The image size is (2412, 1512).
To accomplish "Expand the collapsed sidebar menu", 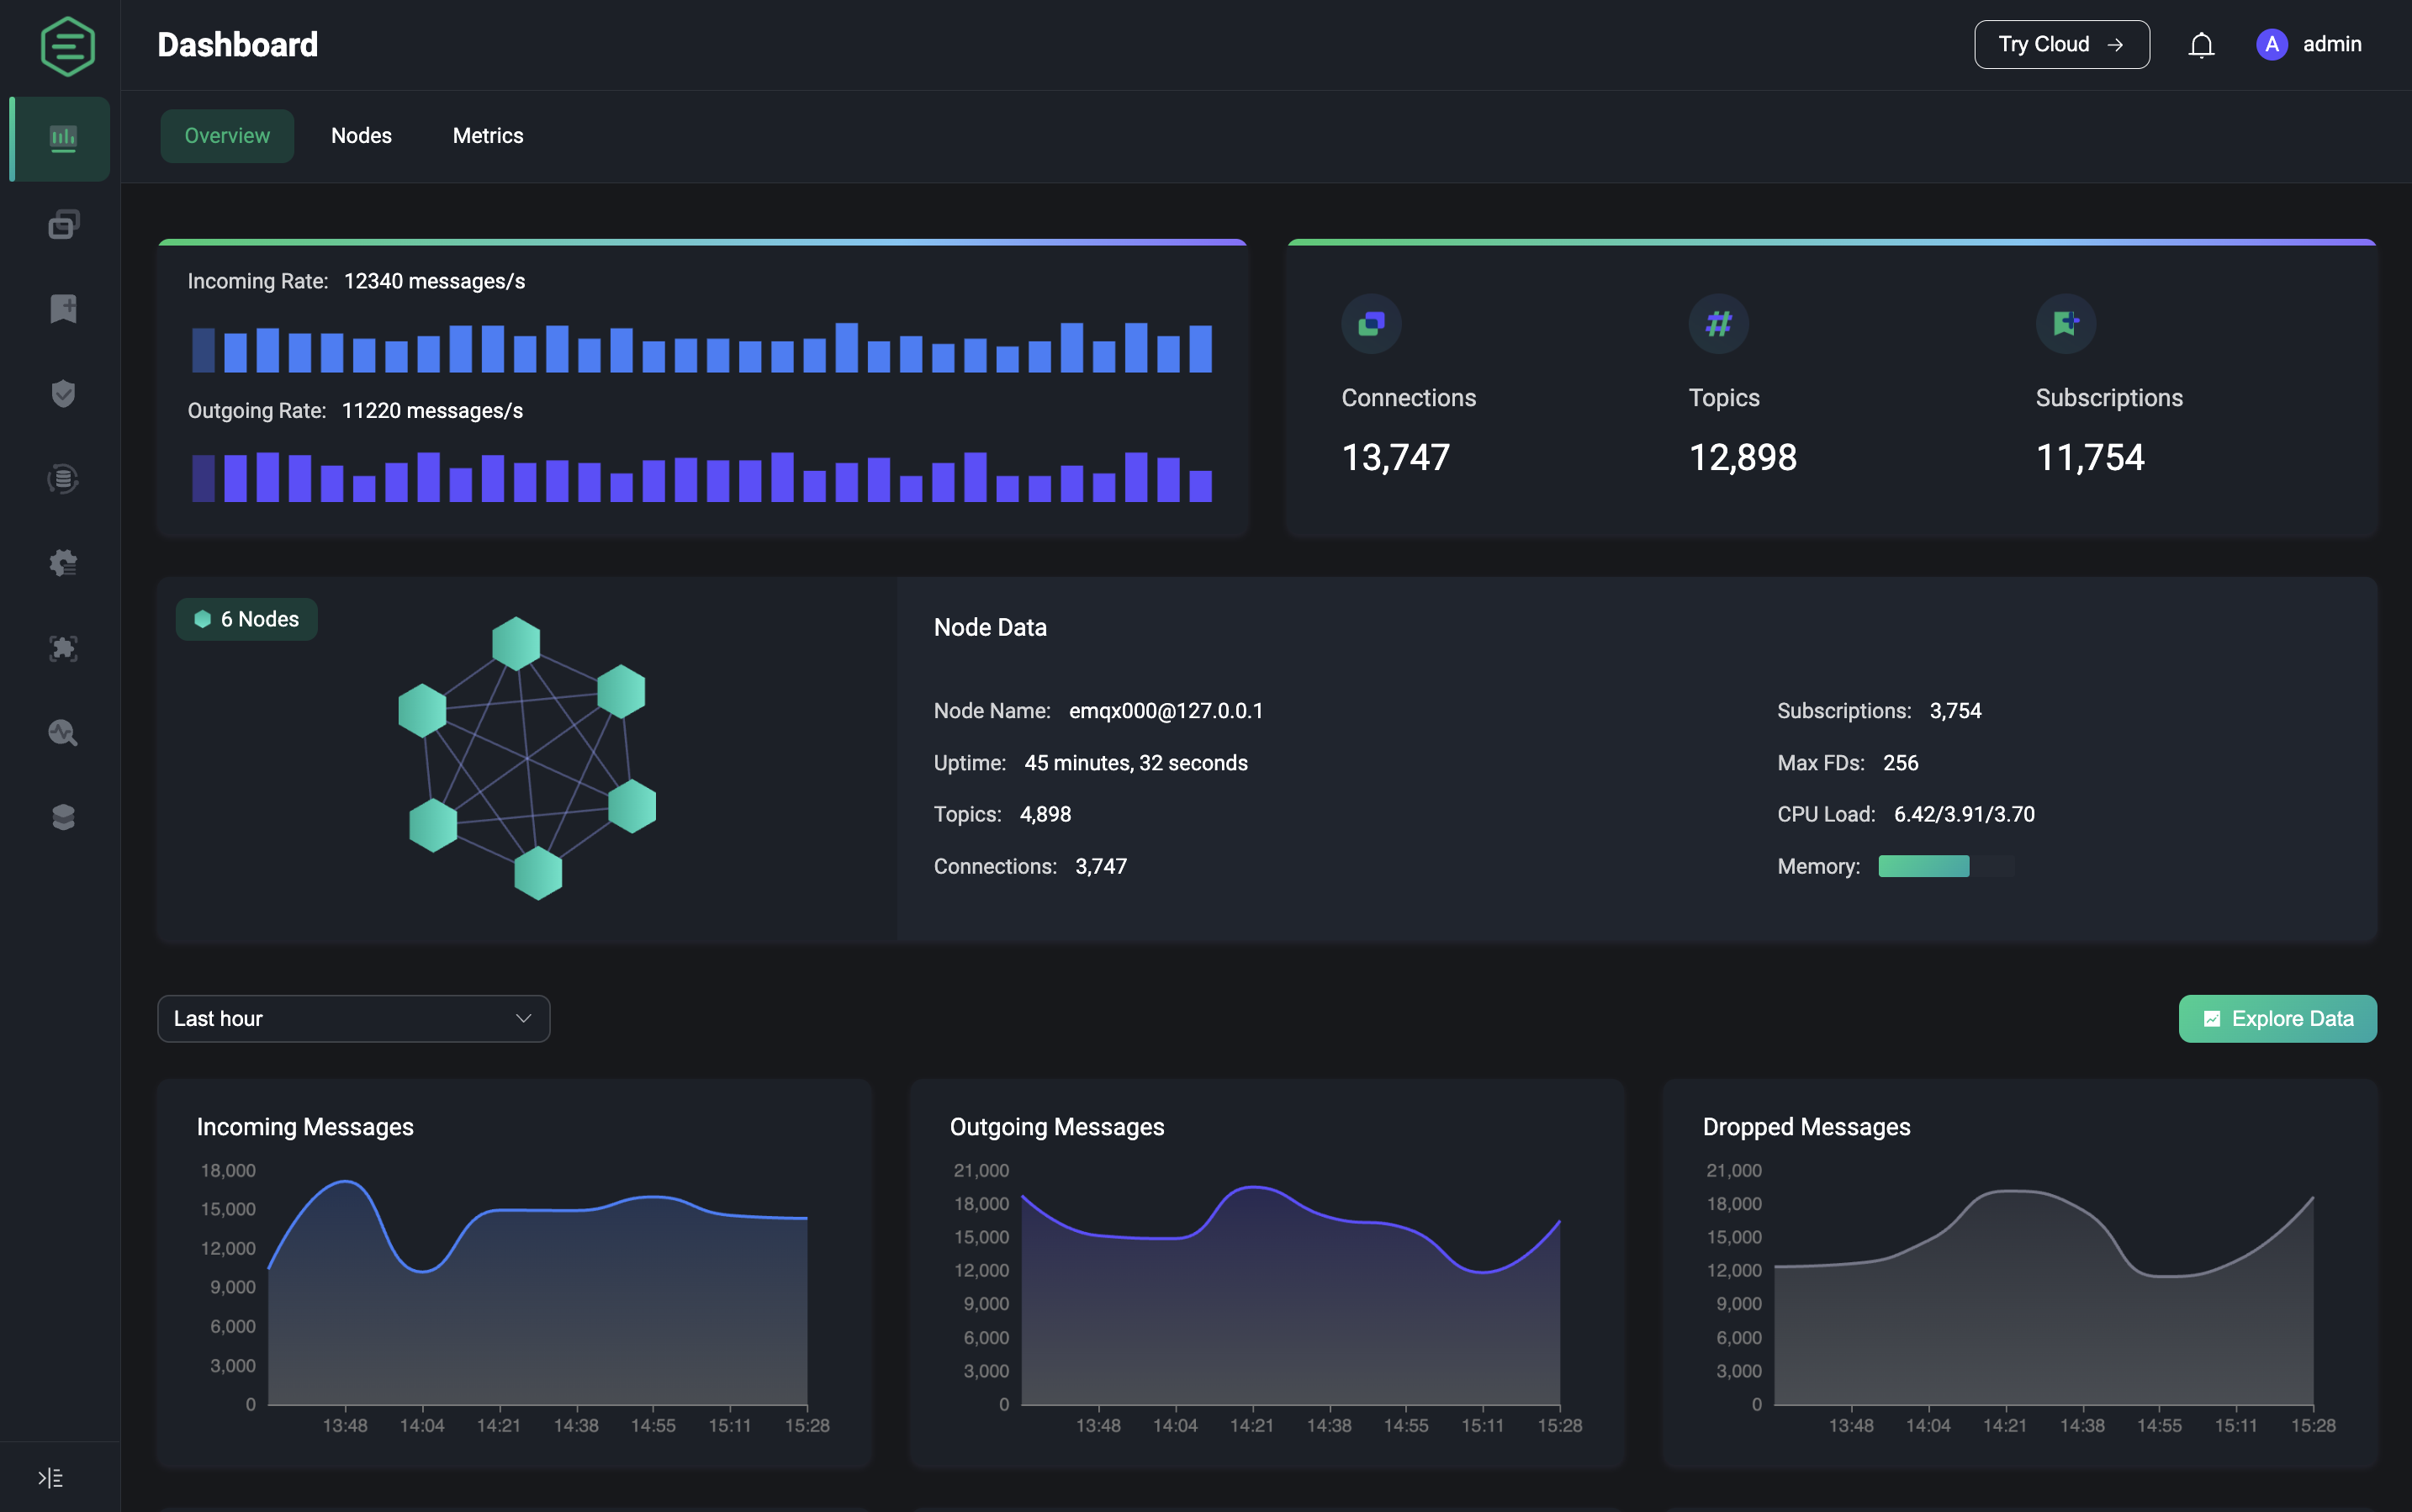I will point(50,1477).
